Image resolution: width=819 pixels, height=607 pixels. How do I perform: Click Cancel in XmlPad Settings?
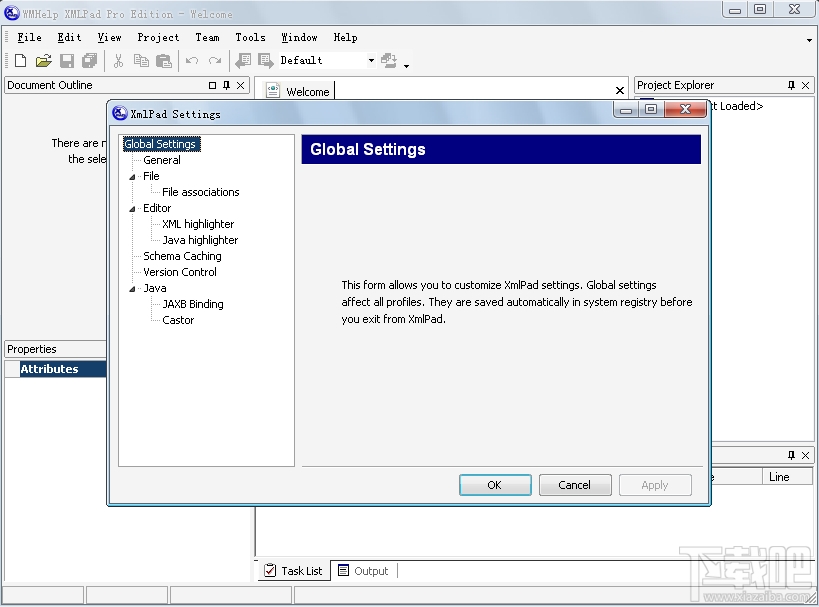click(575, 485)
